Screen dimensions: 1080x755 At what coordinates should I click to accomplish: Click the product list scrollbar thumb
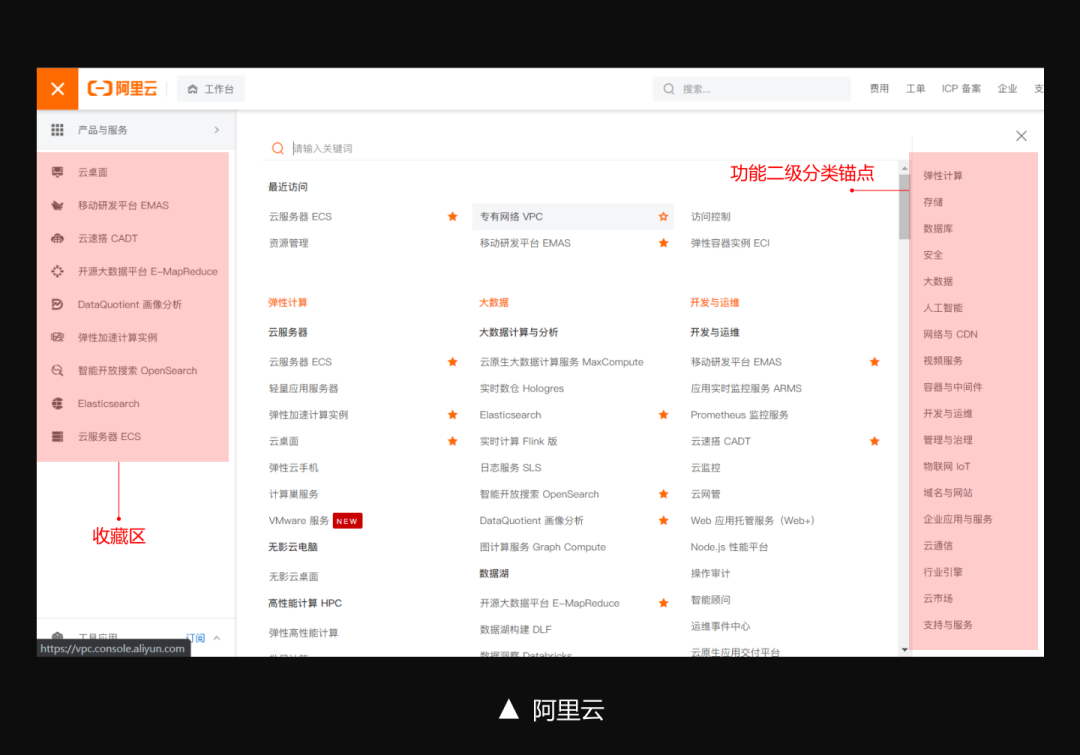[904, 207]
